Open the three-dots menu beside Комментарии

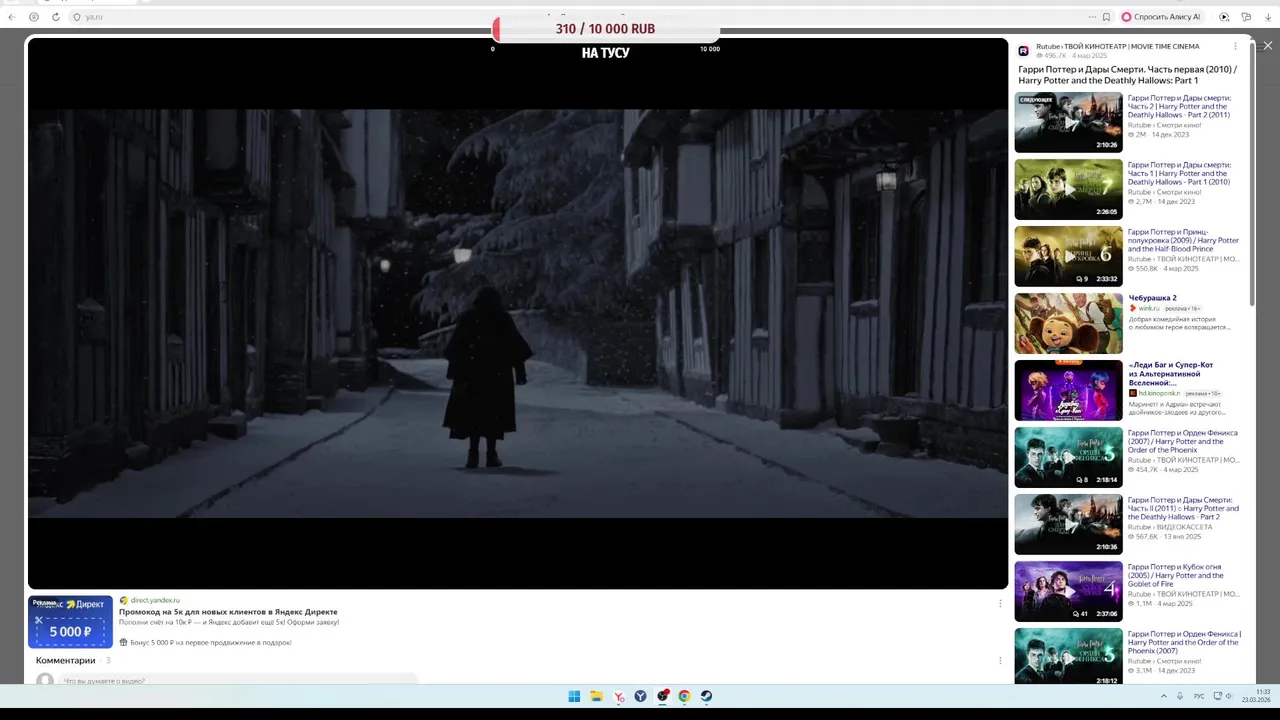(1000, 660)
